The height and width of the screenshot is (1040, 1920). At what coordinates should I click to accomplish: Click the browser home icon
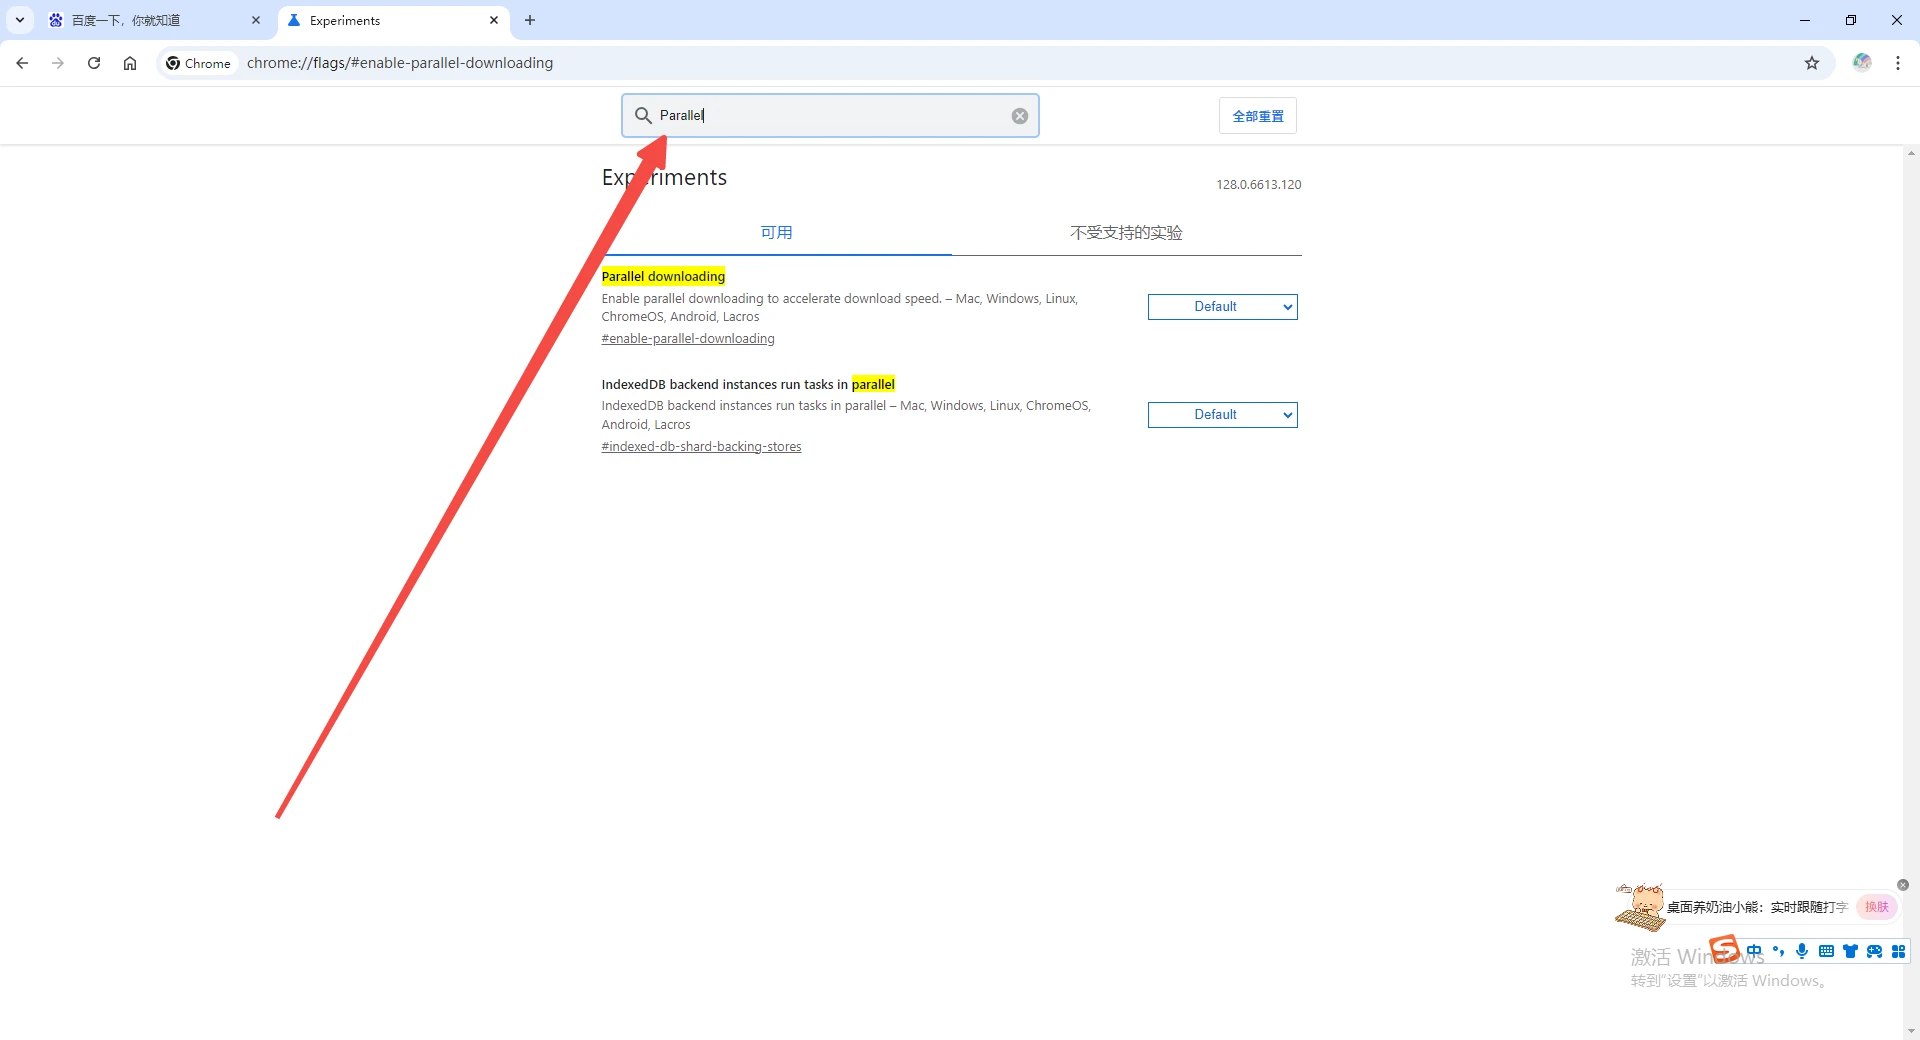coord(130,63)
